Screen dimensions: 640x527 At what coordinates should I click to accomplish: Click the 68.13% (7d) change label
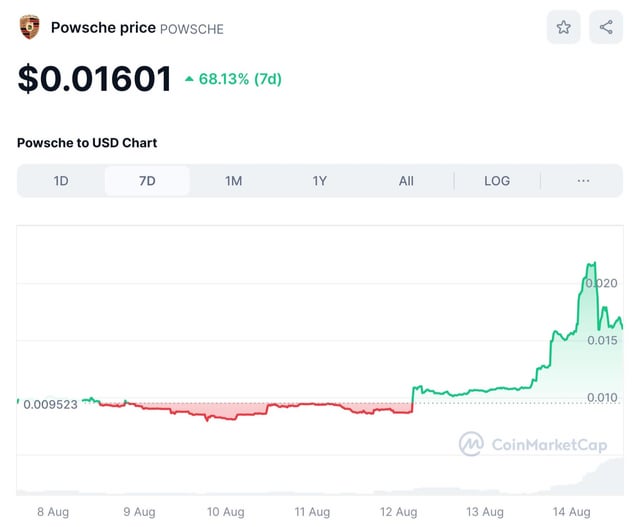[x=240, y=79]
